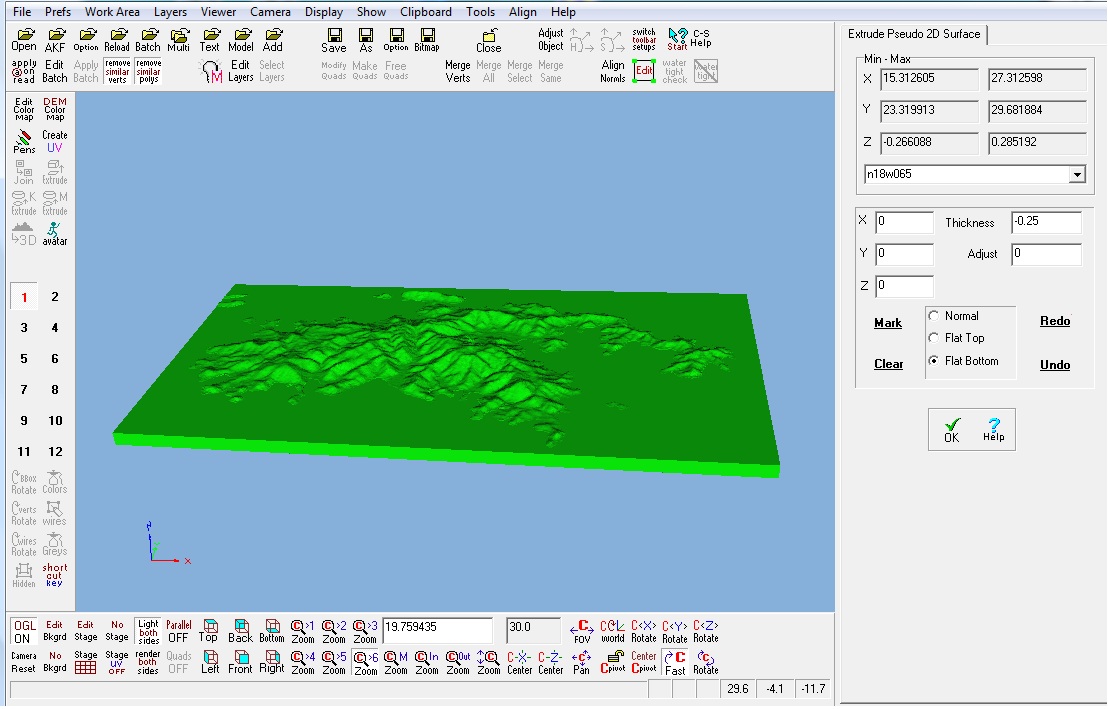Viewport: 1108px width, 709px height.
Task: Select the Pens tool
Action: [24, 141]
